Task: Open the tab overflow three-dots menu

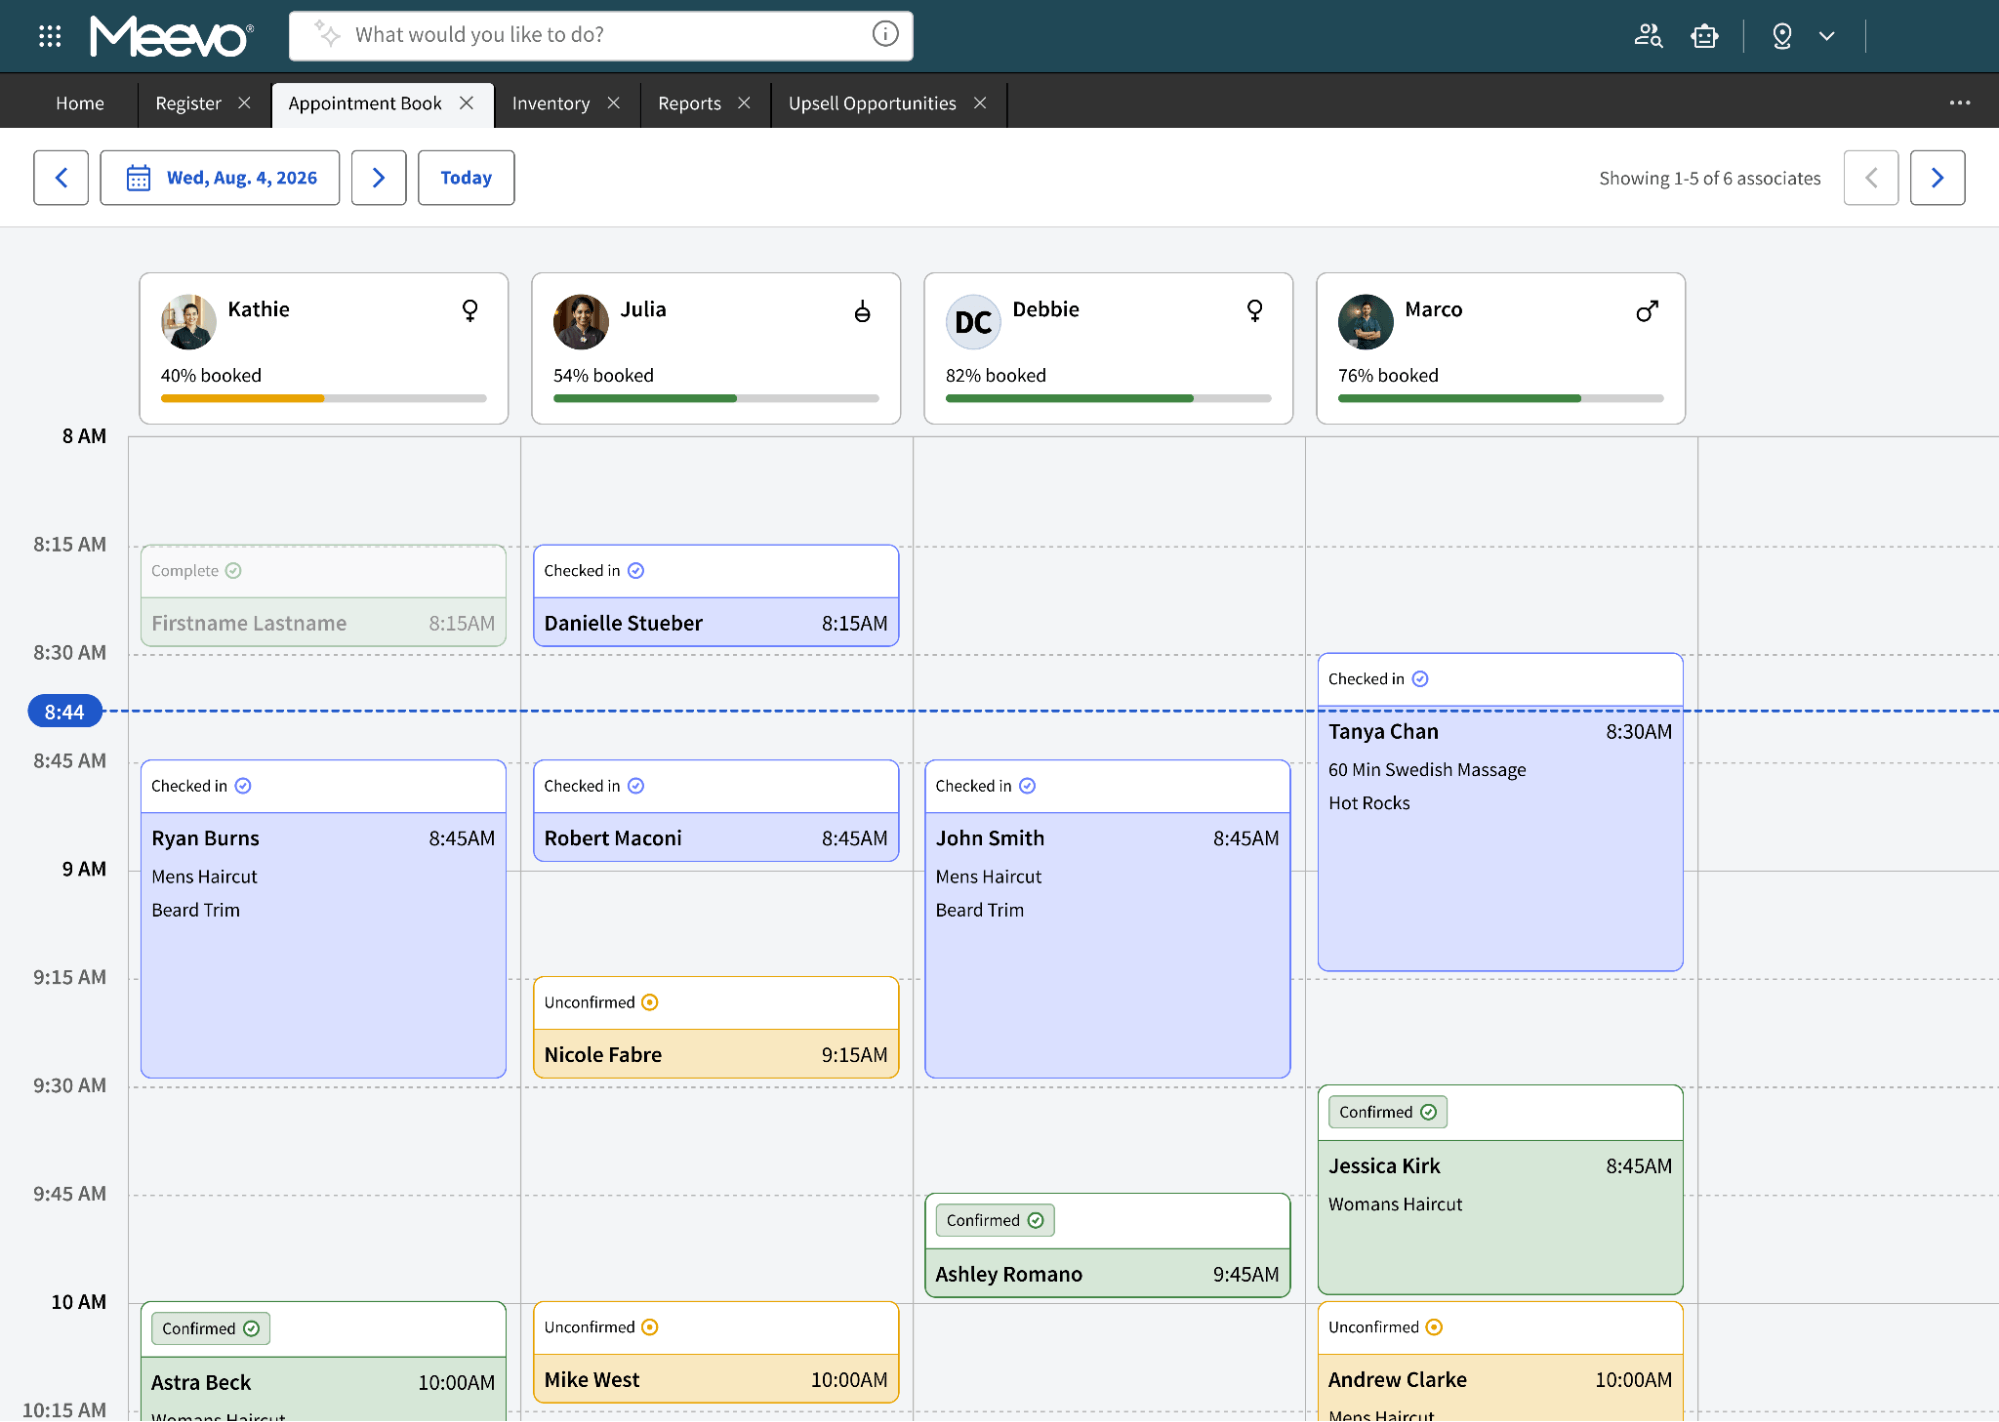Action: (1960, 103)
